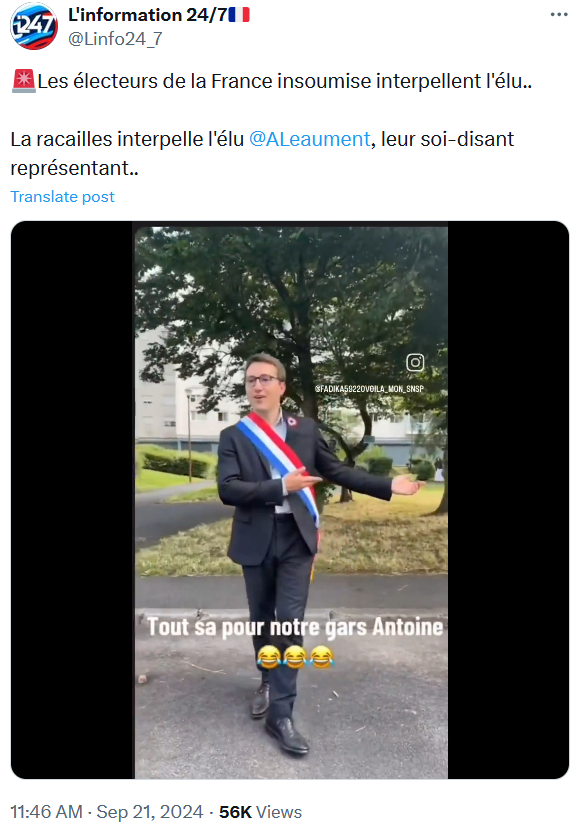Viewport: 574px width, 824px height.
Task: Click the left black letterbox bar of the video
Action: [73, 500]
